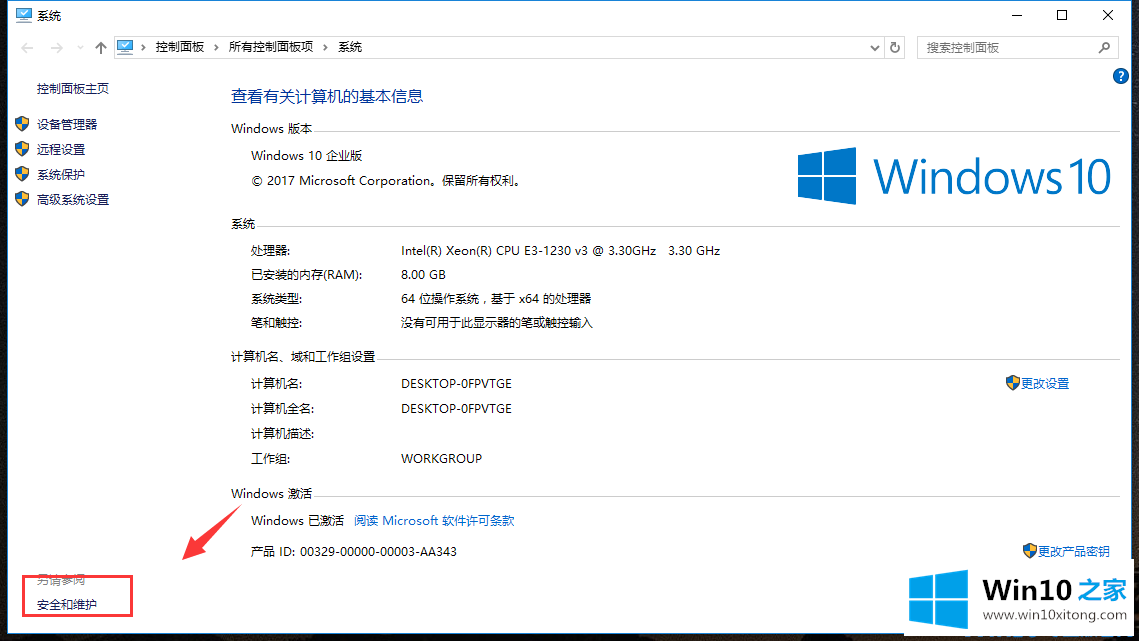Expand chevron after 所有控制面板项 breadcrumb
Viewport: 1139px width, 641px height.
point(325,47)
